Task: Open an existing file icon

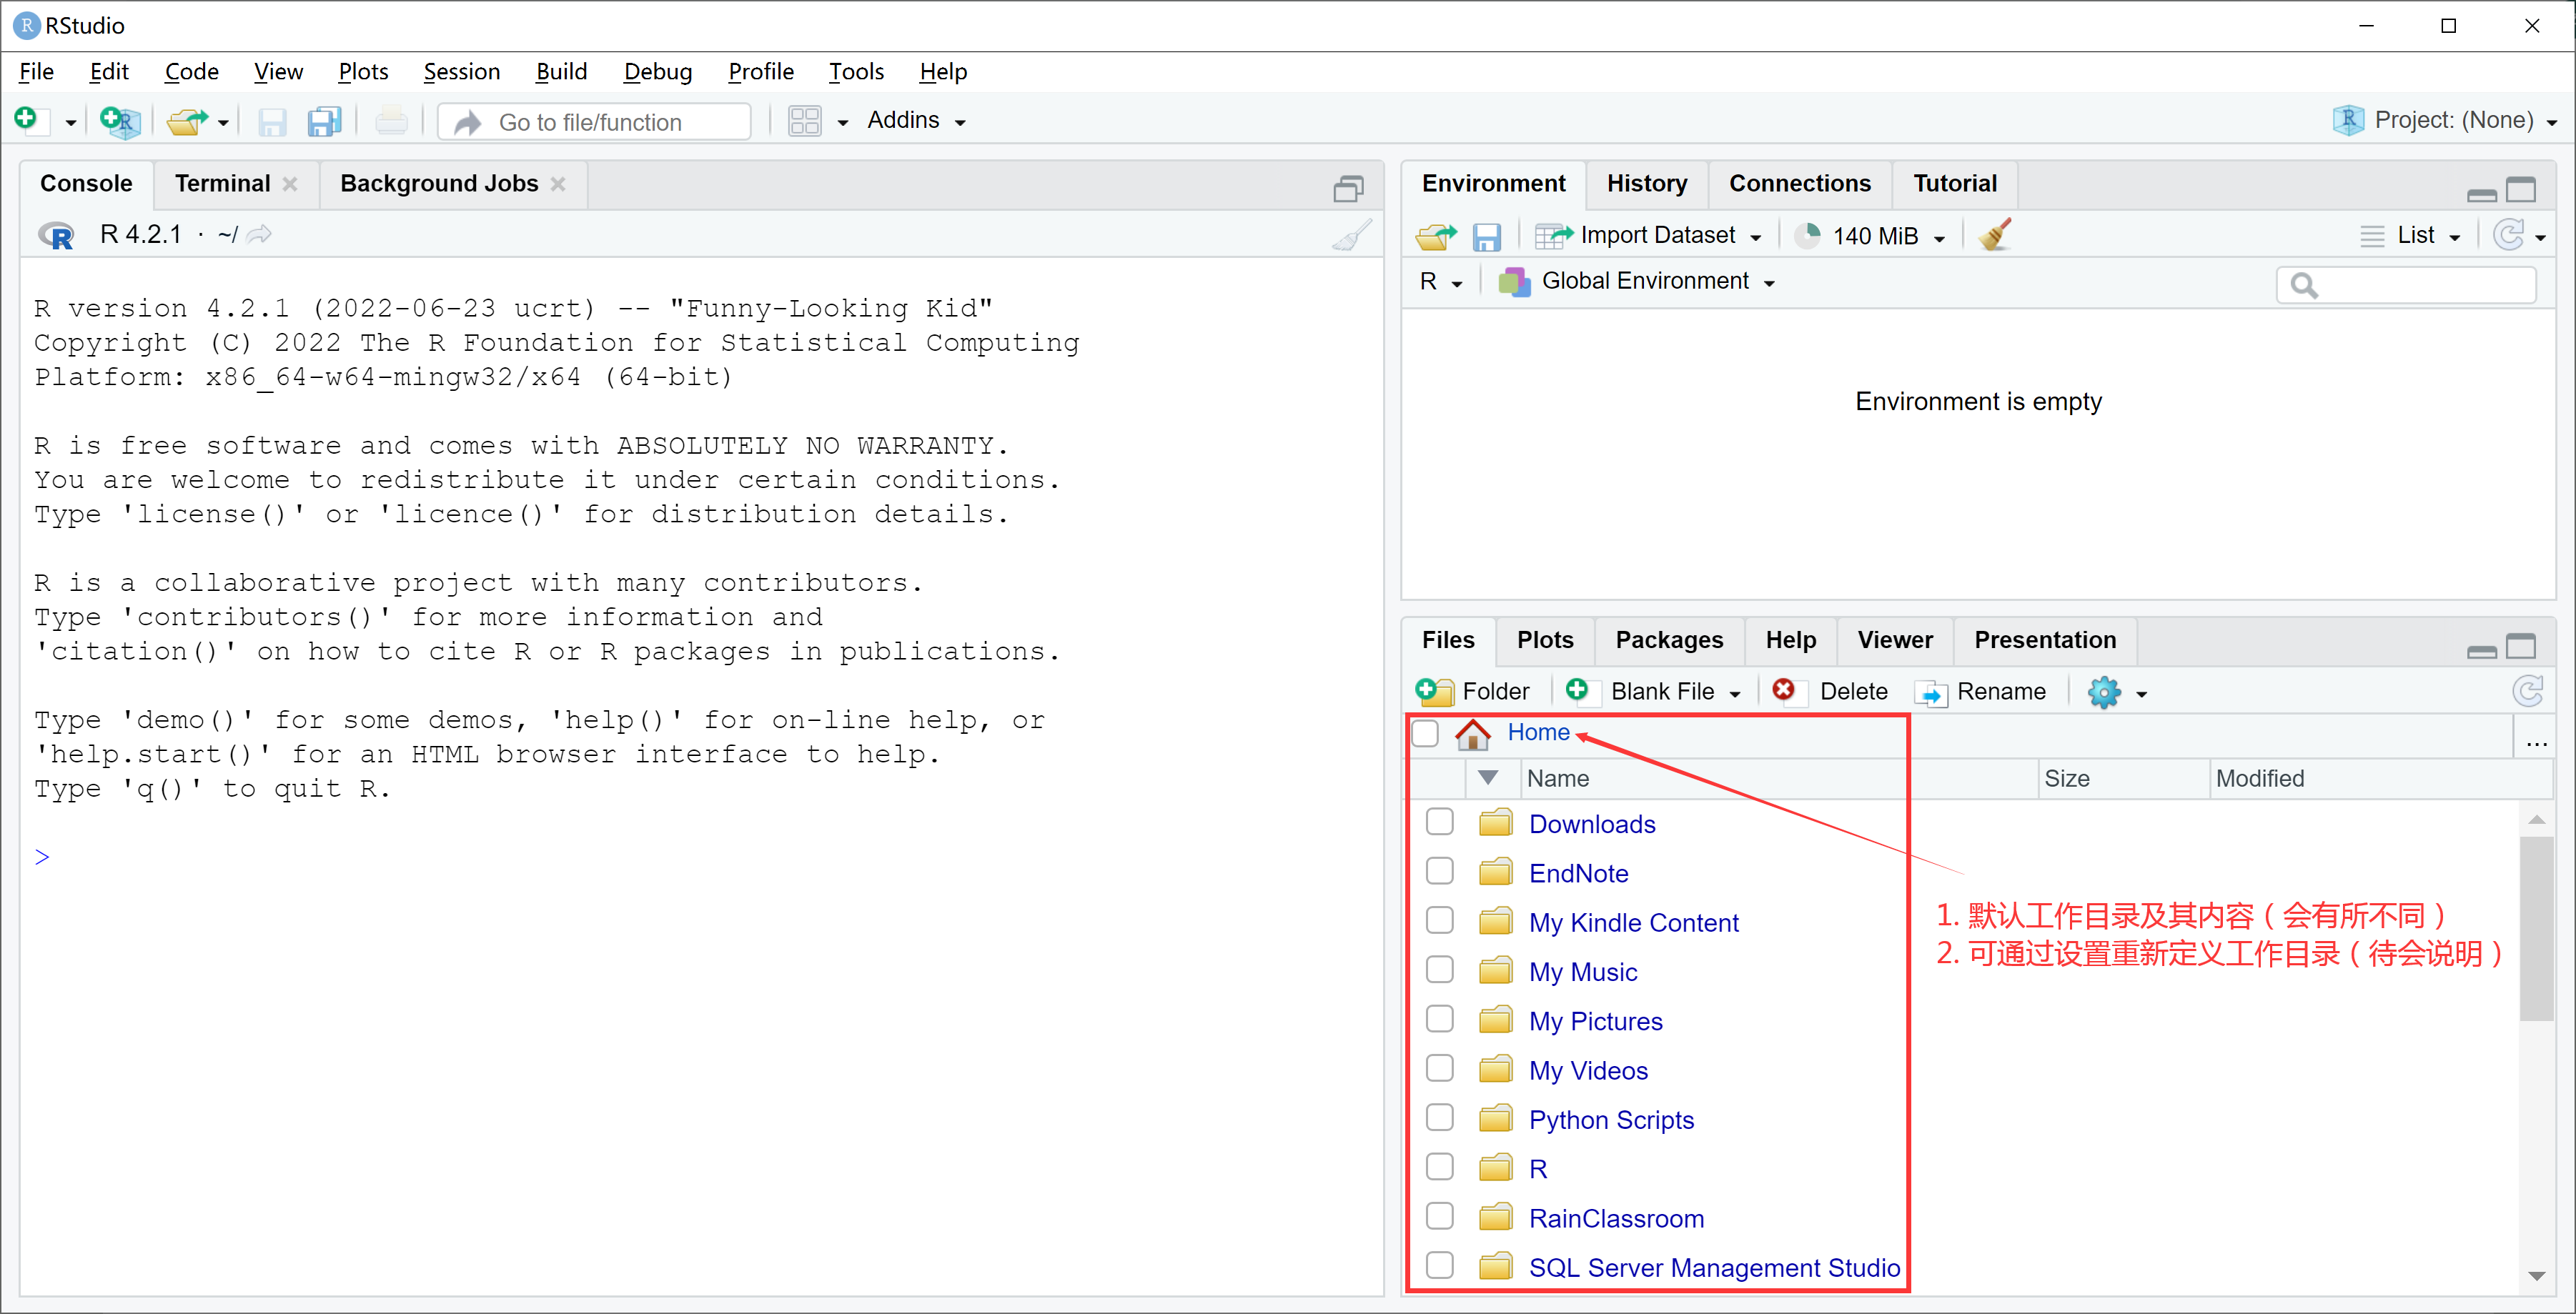Action: (186, 121)
